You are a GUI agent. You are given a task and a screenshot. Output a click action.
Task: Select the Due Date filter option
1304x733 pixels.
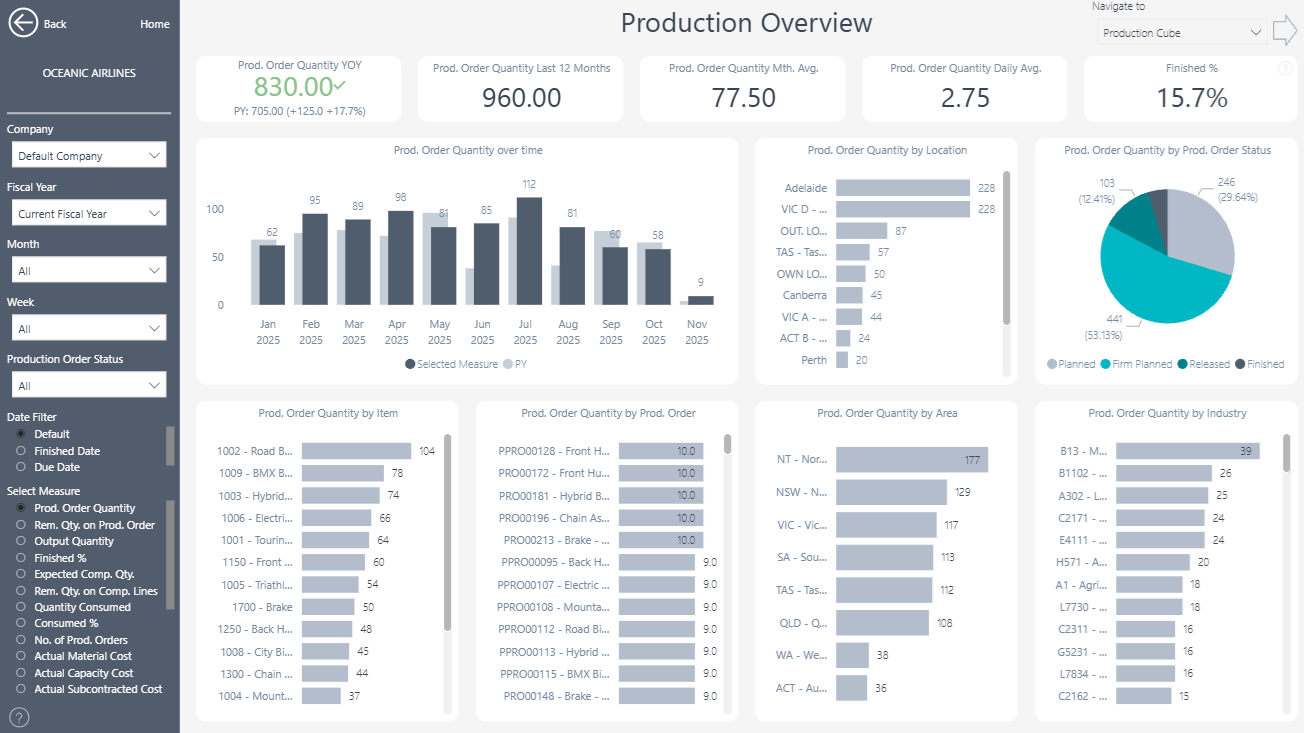coord(20,467)
